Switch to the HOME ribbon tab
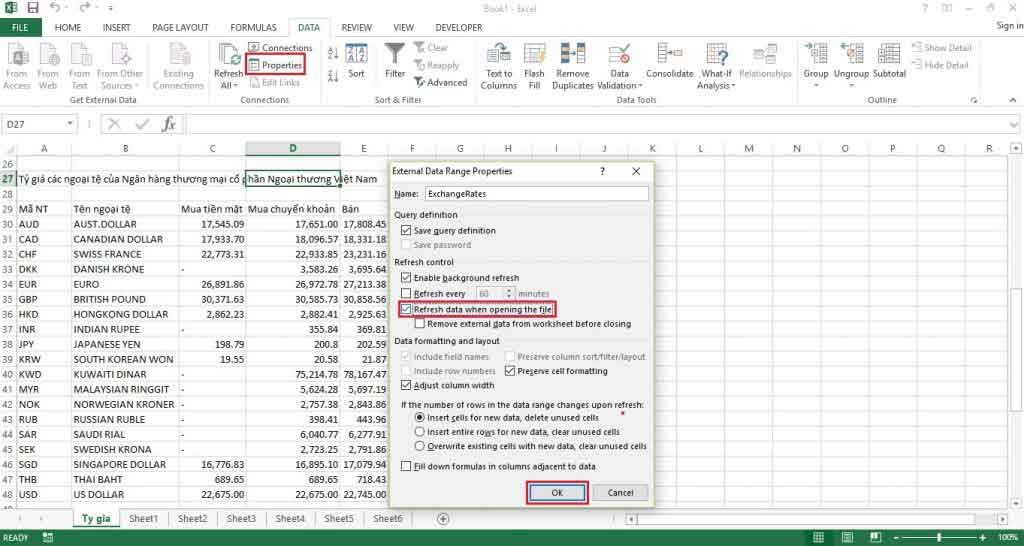 pos(68,27)
